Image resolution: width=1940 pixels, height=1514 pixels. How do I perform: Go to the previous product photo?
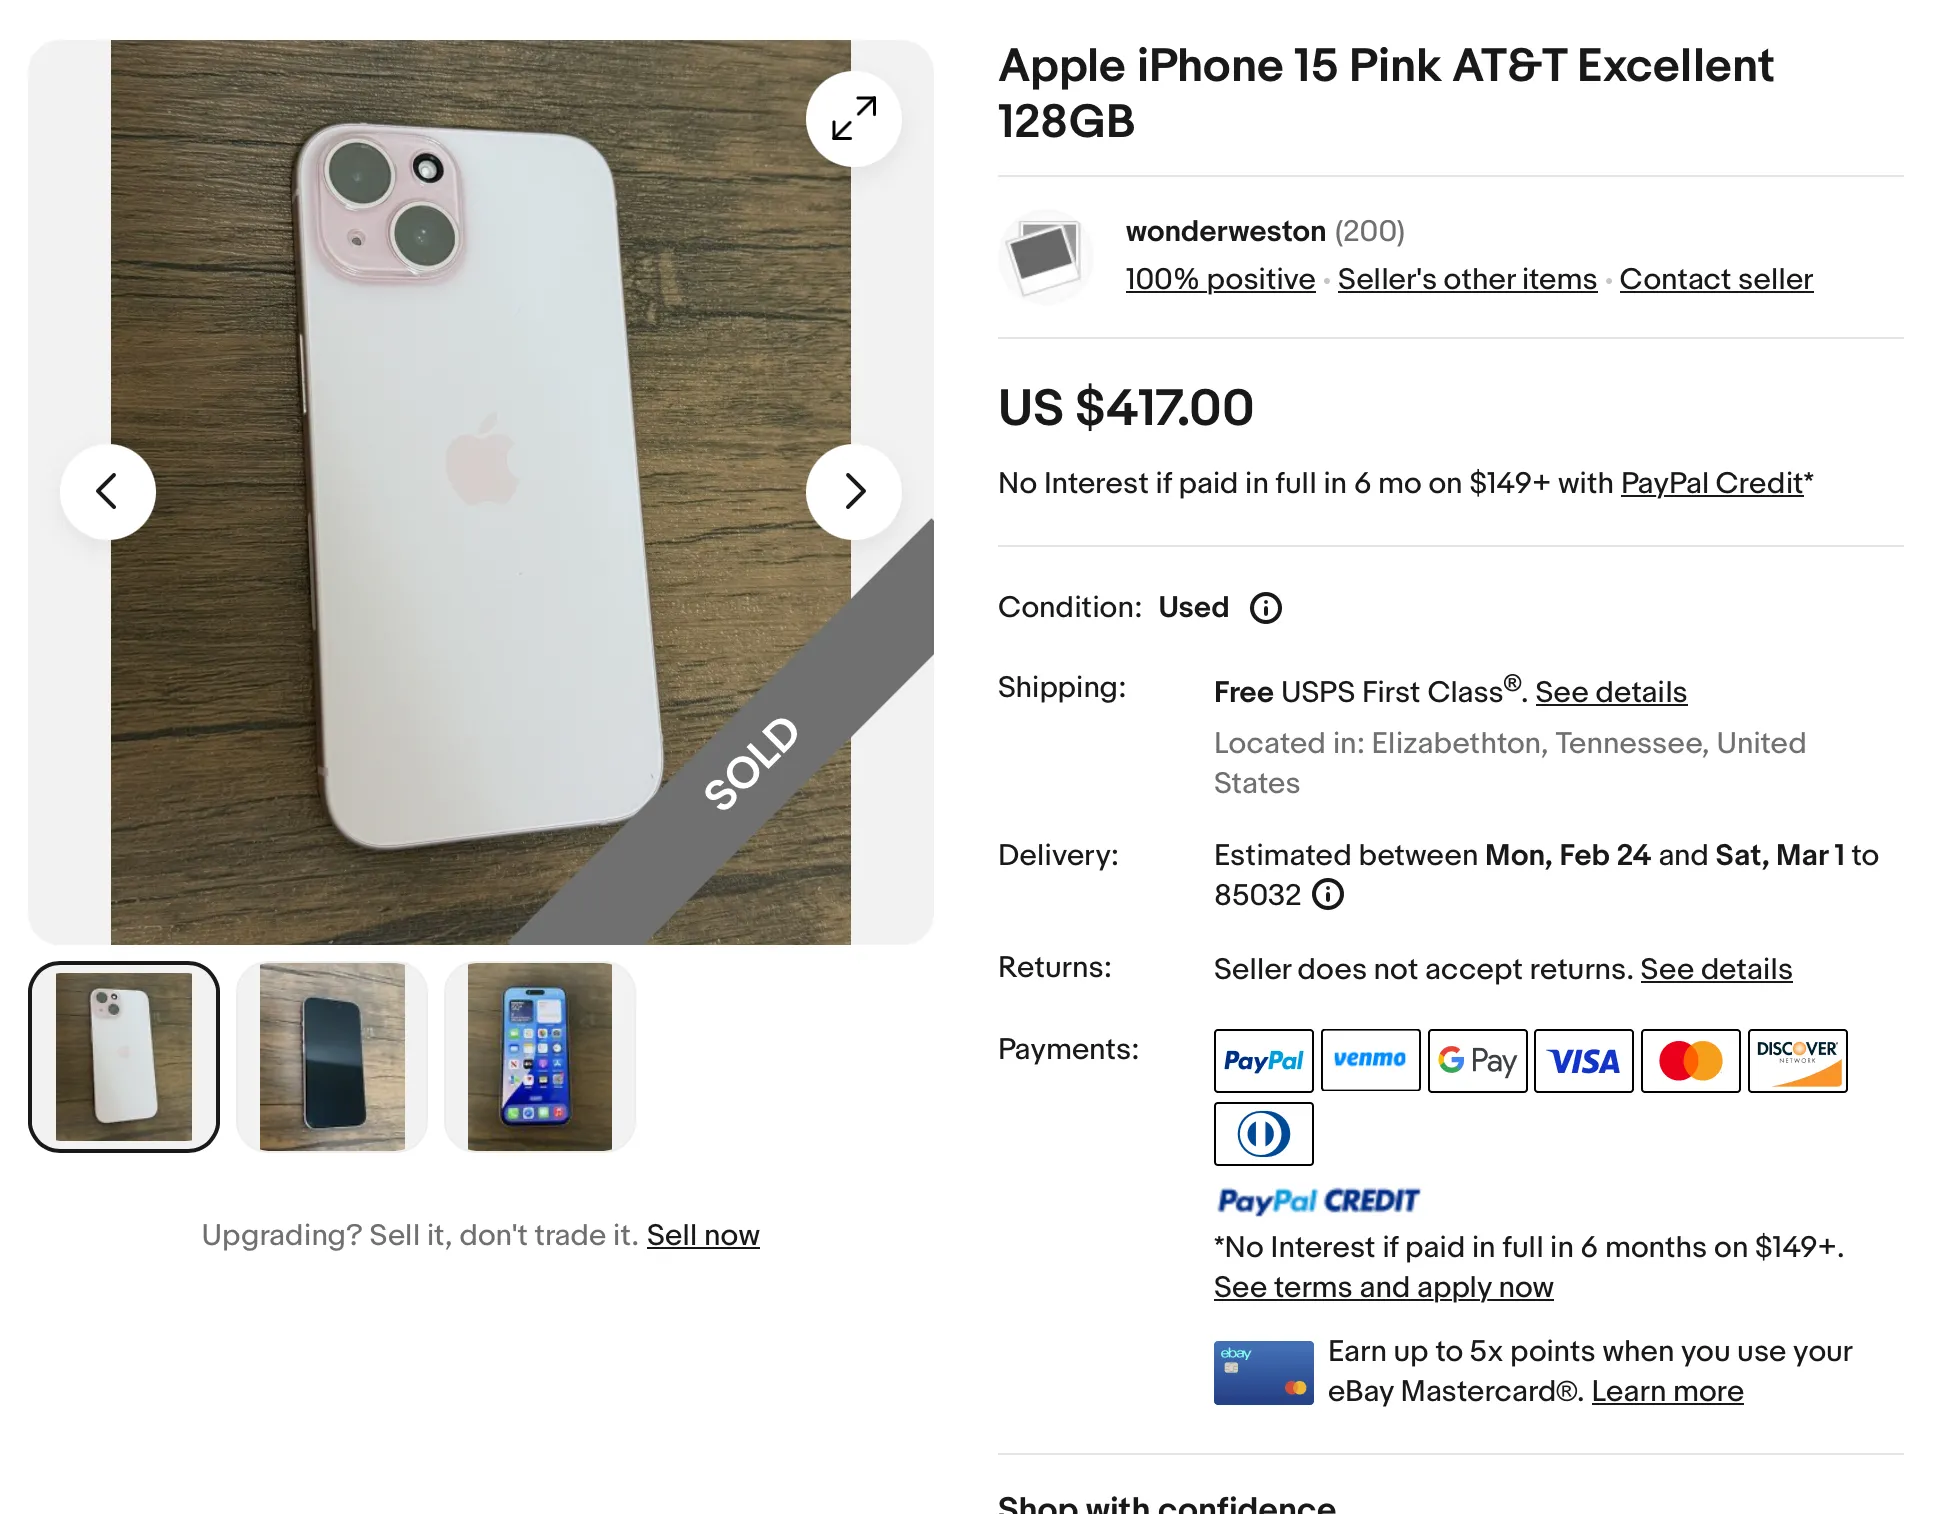pyautogui.click(x=108, y=491)
